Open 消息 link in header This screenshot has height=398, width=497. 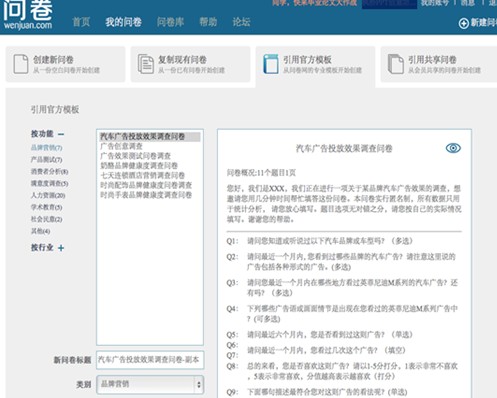coord(468,3)
